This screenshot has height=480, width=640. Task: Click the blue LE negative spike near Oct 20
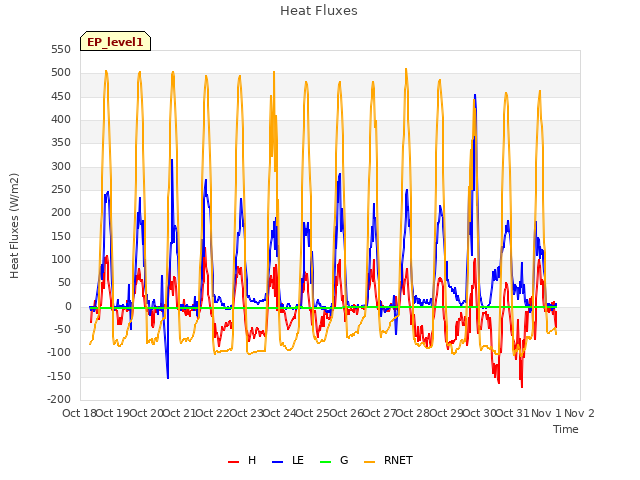pos(167,376)
